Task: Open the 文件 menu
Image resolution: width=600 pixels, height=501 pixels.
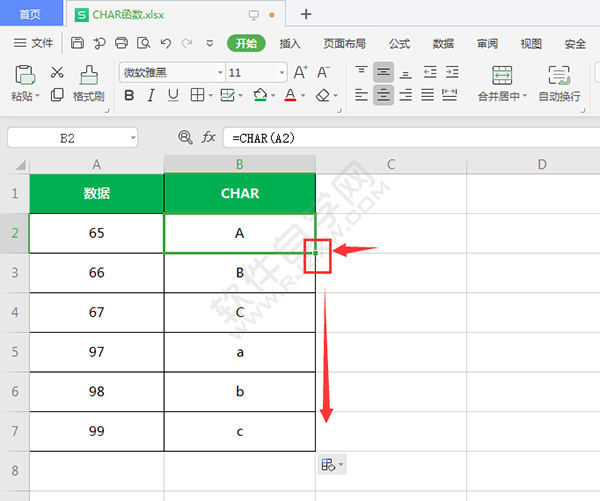Action: [34, 43]
